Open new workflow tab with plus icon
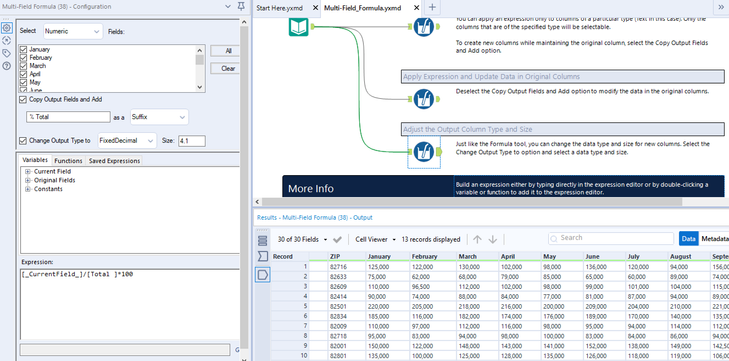729x361 pixels. click(x=432, y=7)
